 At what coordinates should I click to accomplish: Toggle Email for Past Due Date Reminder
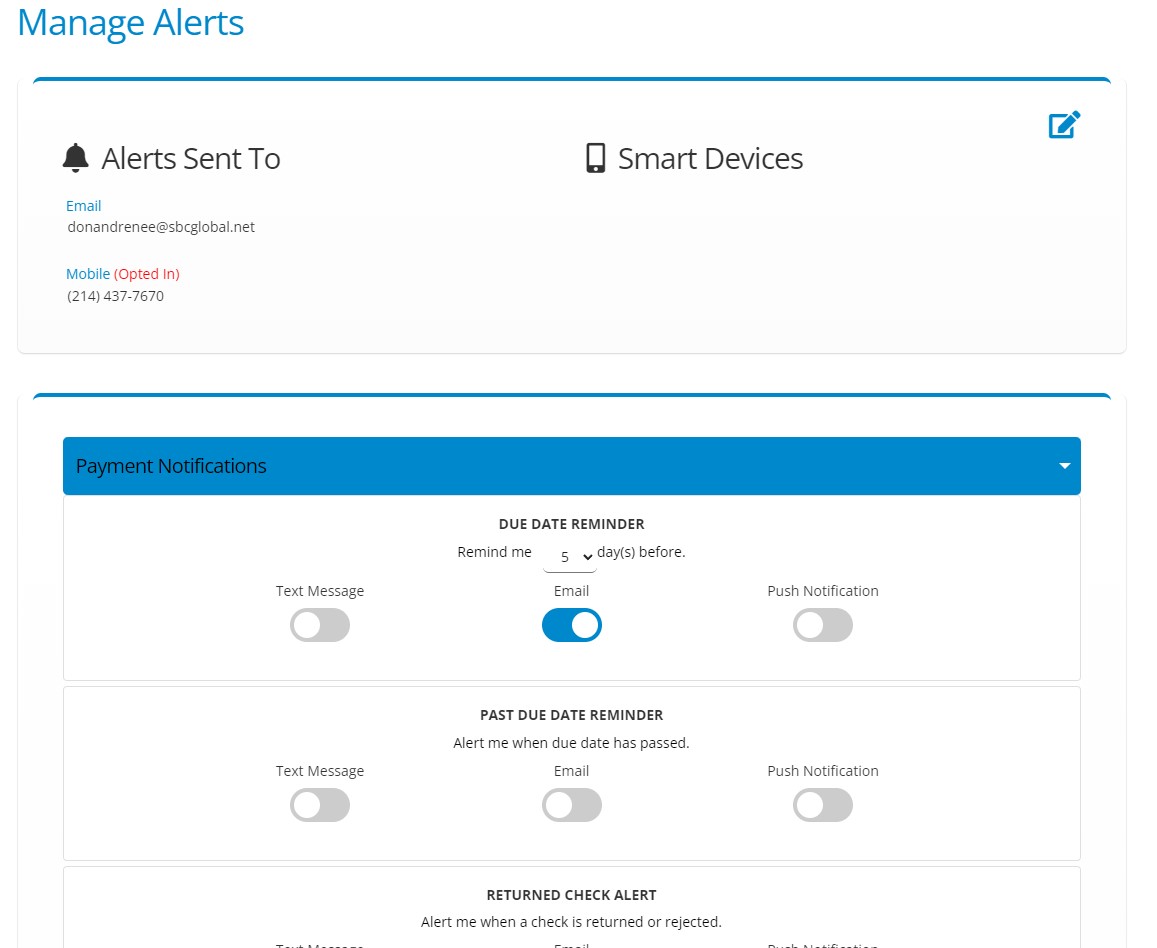tap(572, 805)
